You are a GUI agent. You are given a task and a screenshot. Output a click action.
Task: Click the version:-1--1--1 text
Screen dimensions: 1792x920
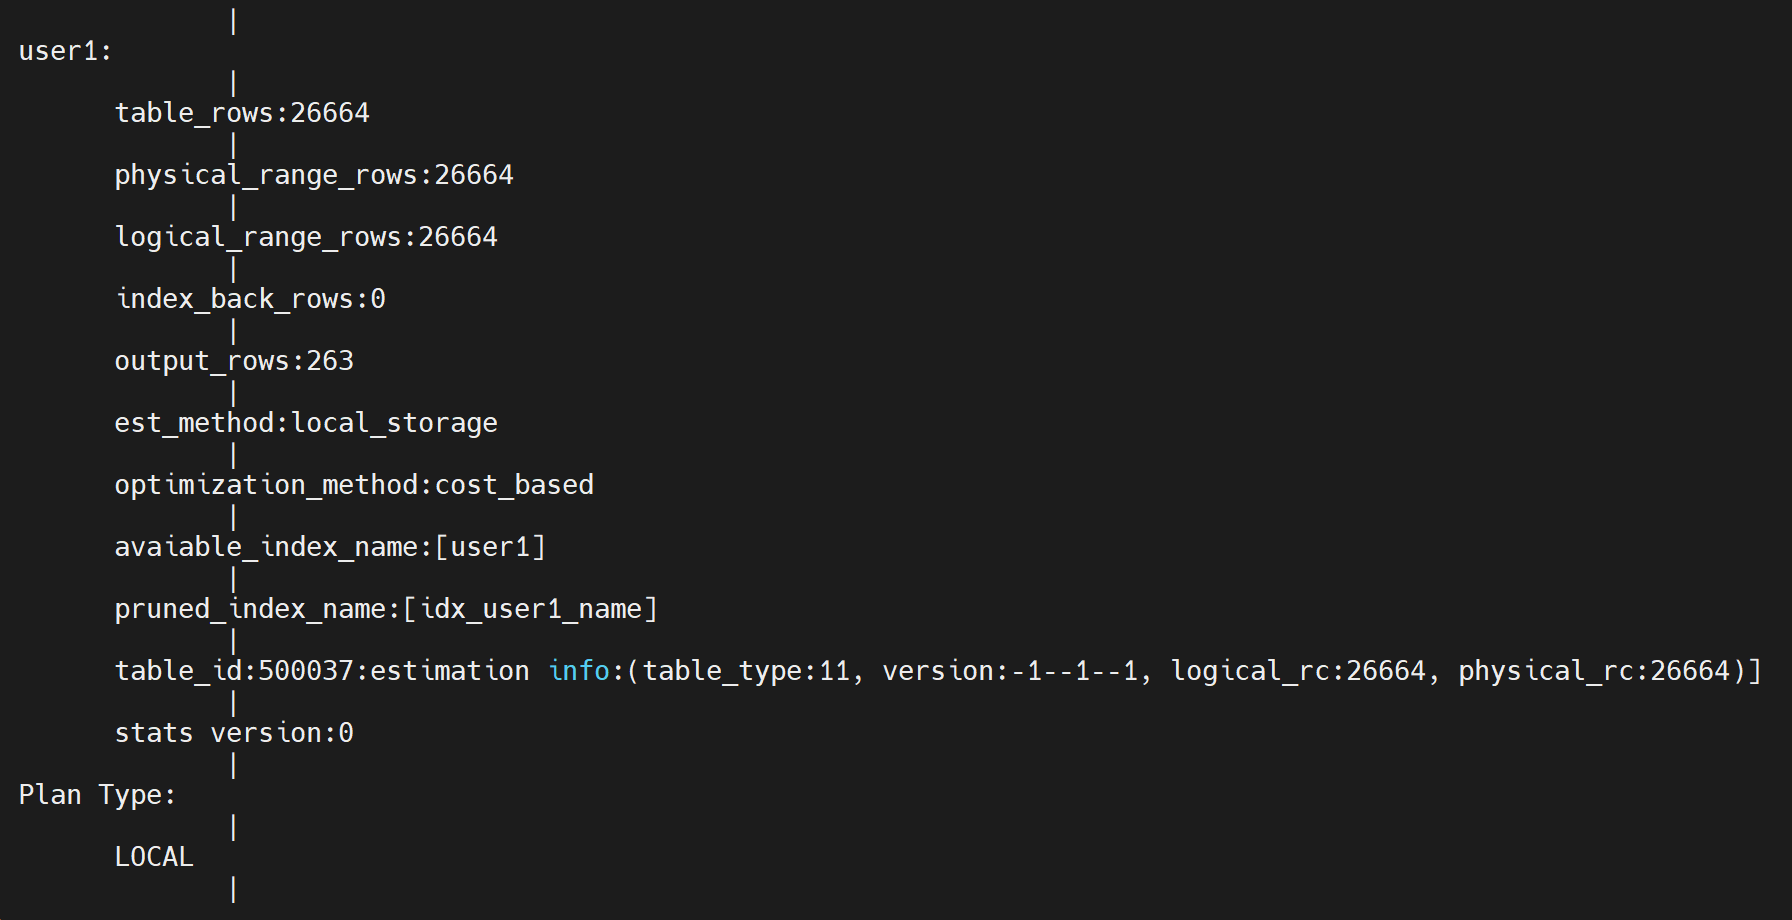(1010, 671)
